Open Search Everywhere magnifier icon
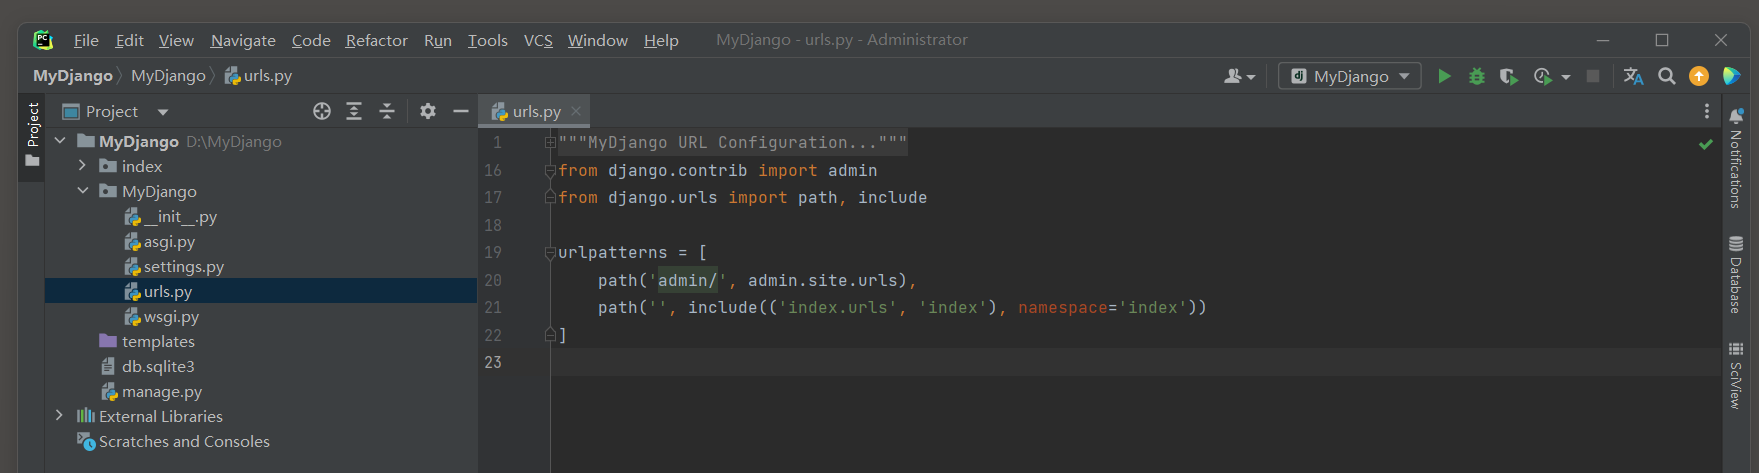1759x473 pixels. click(1667, 76)
